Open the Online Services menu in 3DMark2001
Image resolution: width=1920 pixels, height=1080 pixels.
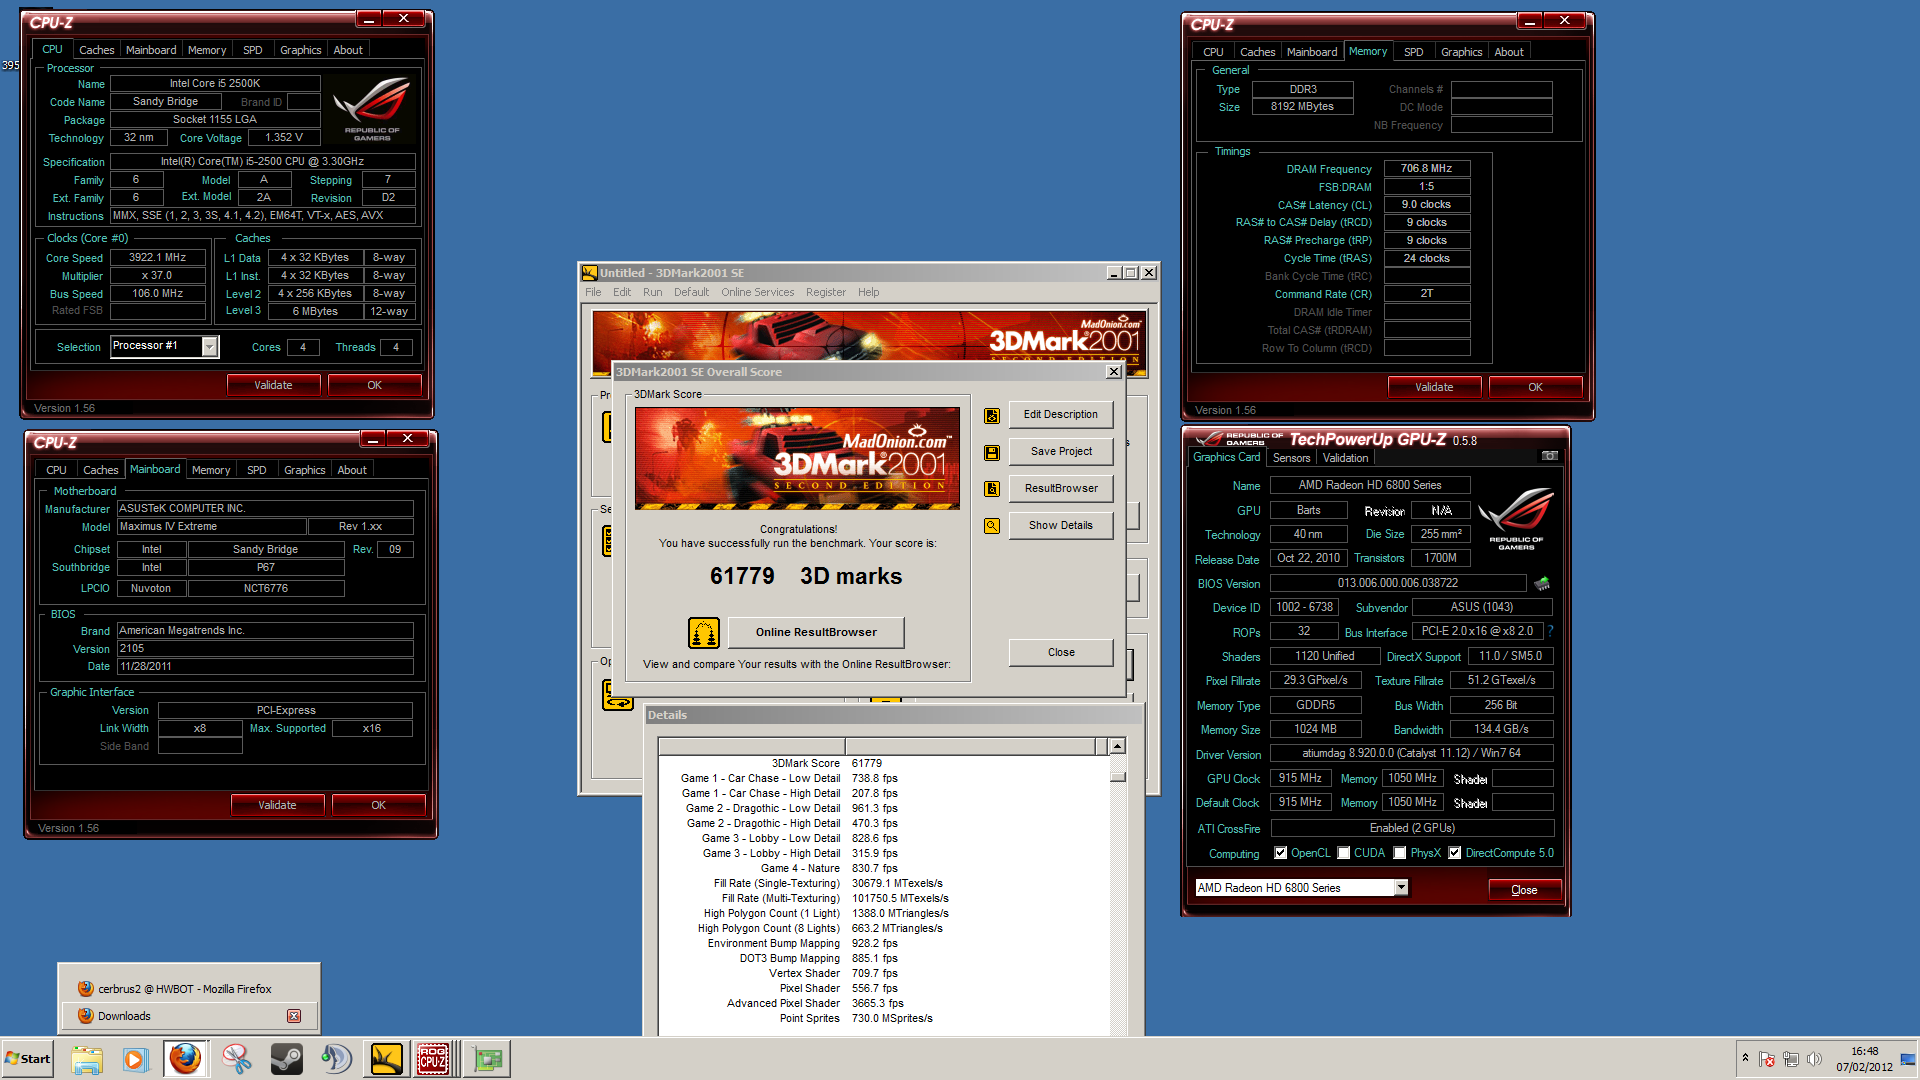pos(757,292)
